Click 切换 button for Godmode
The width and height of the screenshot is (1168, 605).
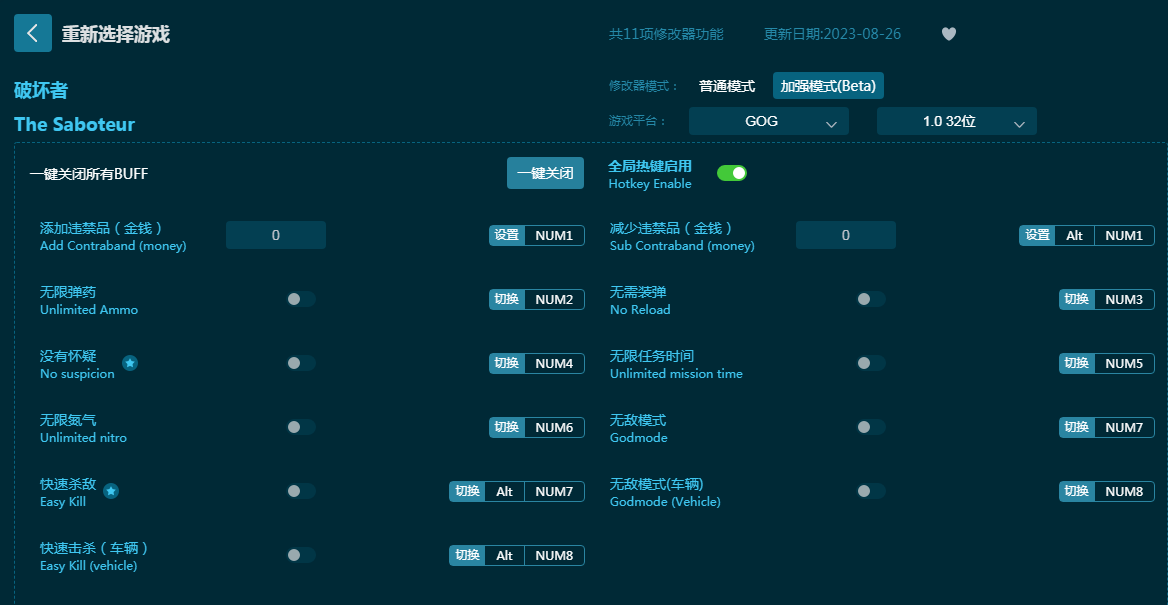click(1077, 428)
